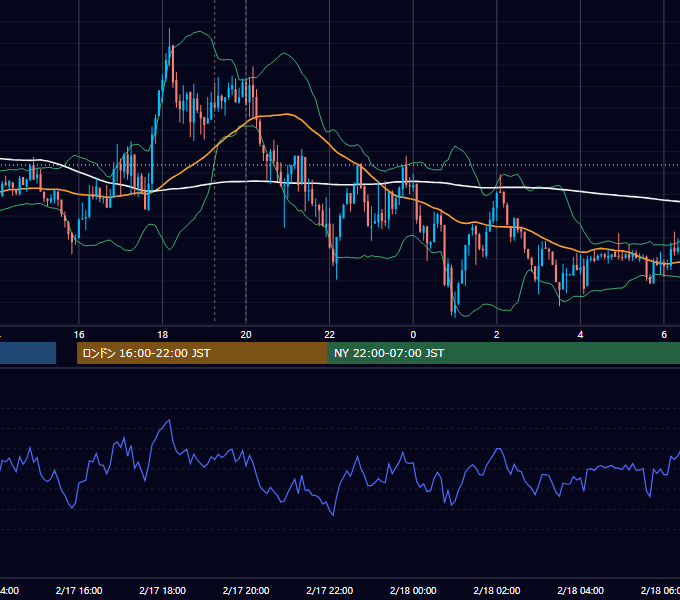
Task: Click the blue session bar left of ロンドン
Action: tap(28, 353)
